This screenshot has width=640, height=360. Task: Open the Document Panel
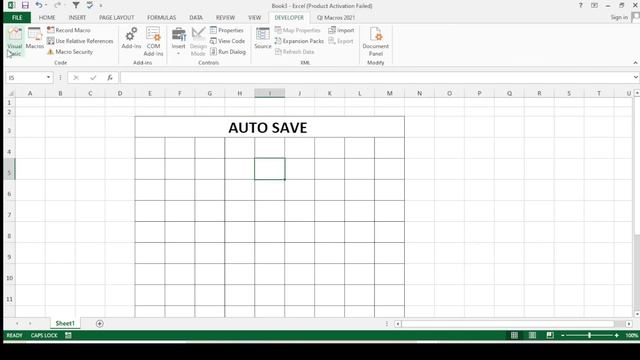(x=376, y=42)
